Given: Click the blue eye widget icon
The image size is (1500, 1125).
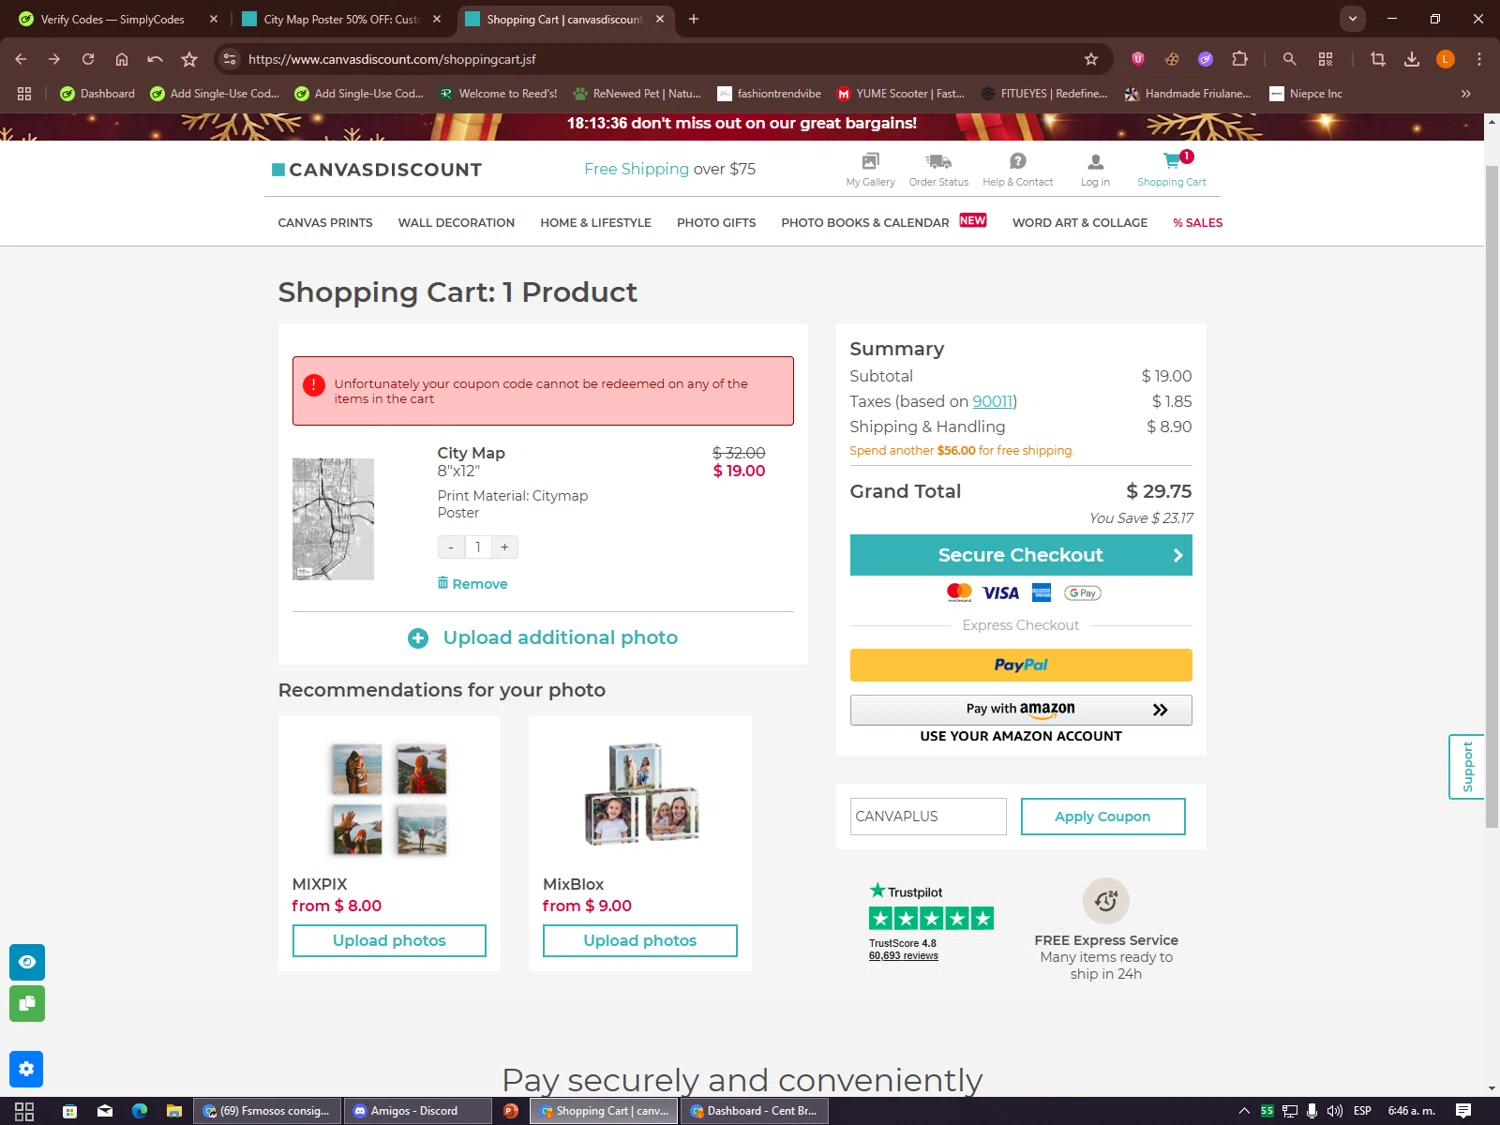Looking at the screenshot, I should coord(27,962).
